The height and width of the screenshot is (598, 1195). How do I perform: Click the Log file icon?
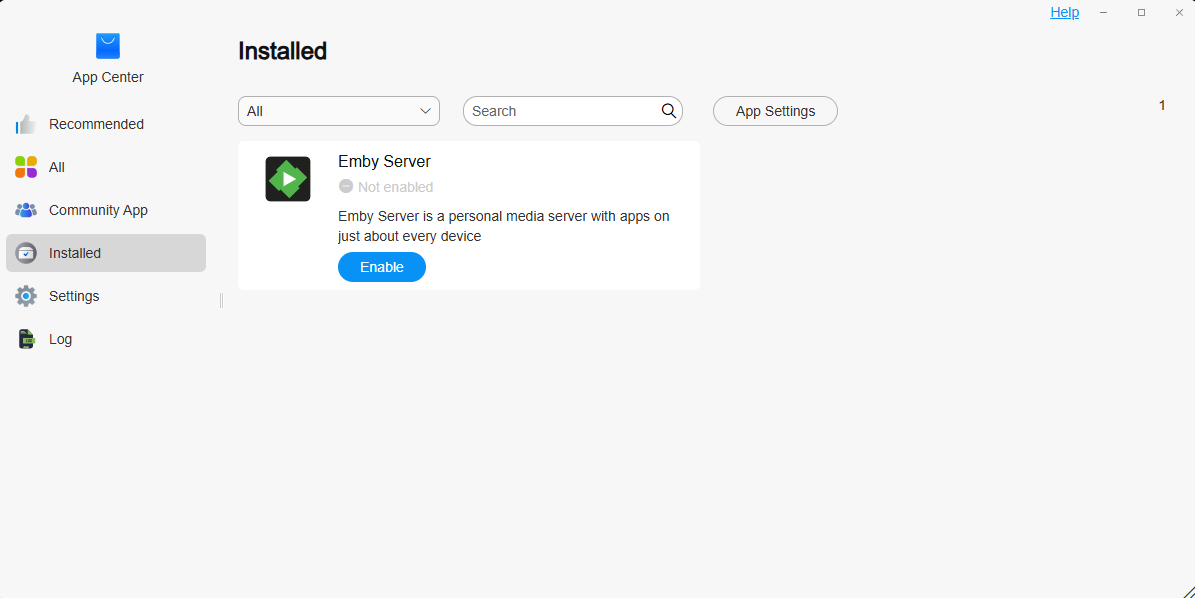pyautogui.click(x=26, y=339)
